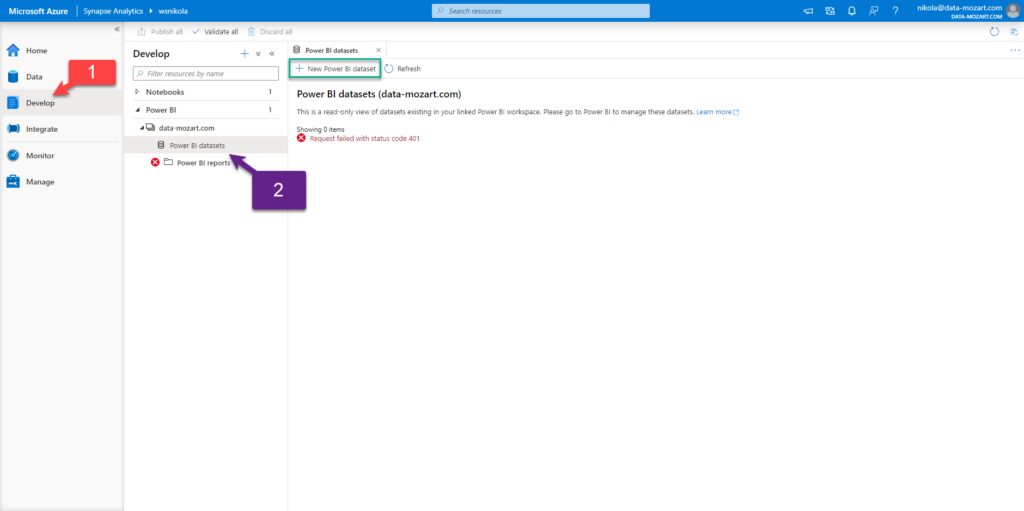Refresh the Power BI datasets list

pos(402,69)
